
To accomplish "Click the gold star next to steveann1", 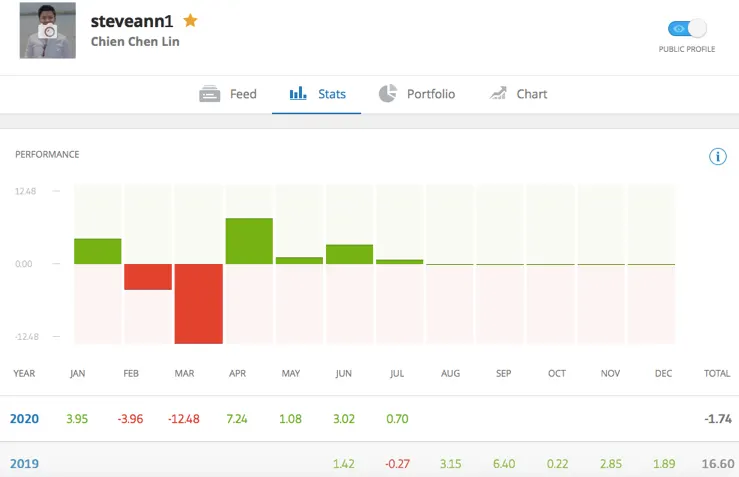I will pos(190,20).
